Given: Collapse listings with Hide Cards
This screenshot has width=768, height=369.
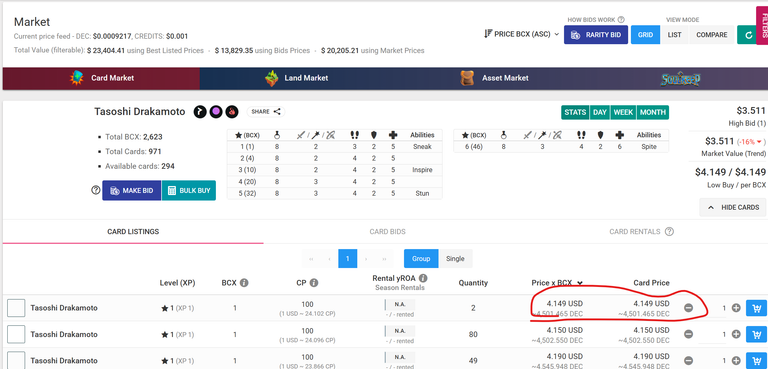Looking at the screenshot, I should point(733,207).
